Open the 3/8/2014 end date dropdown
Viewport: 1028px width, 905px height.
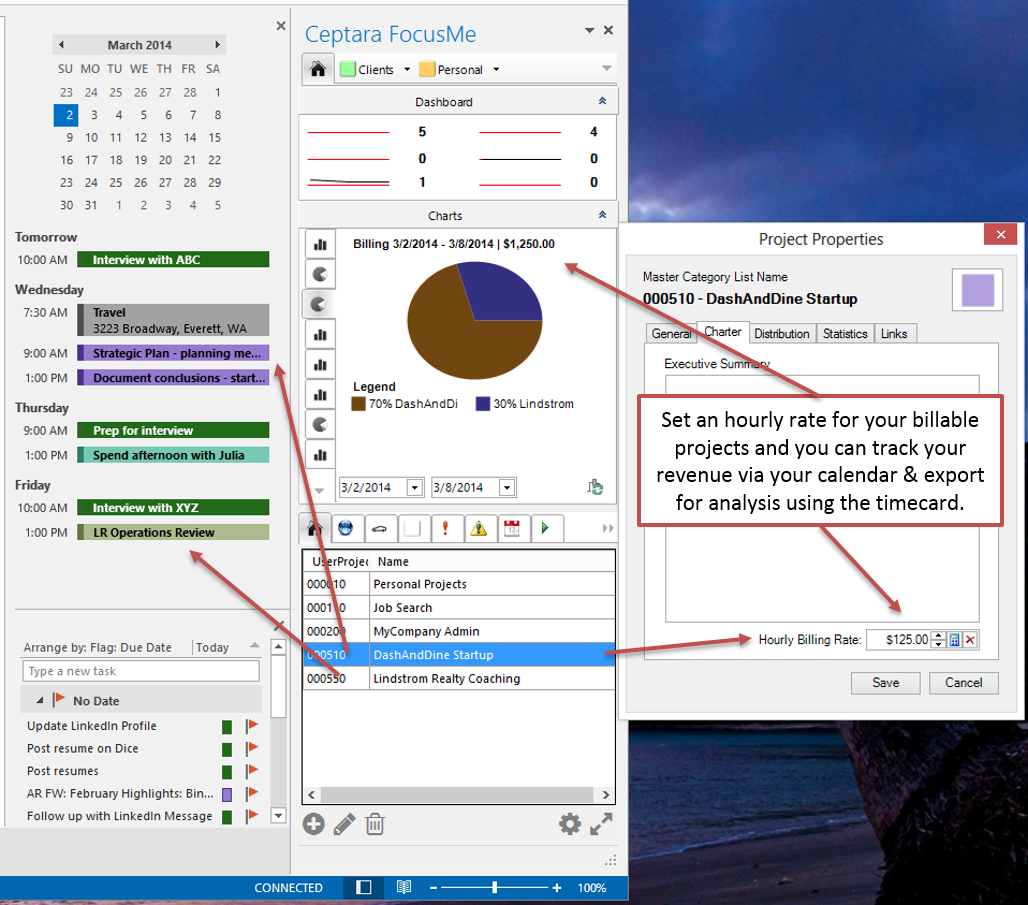(x=507, y=487)
